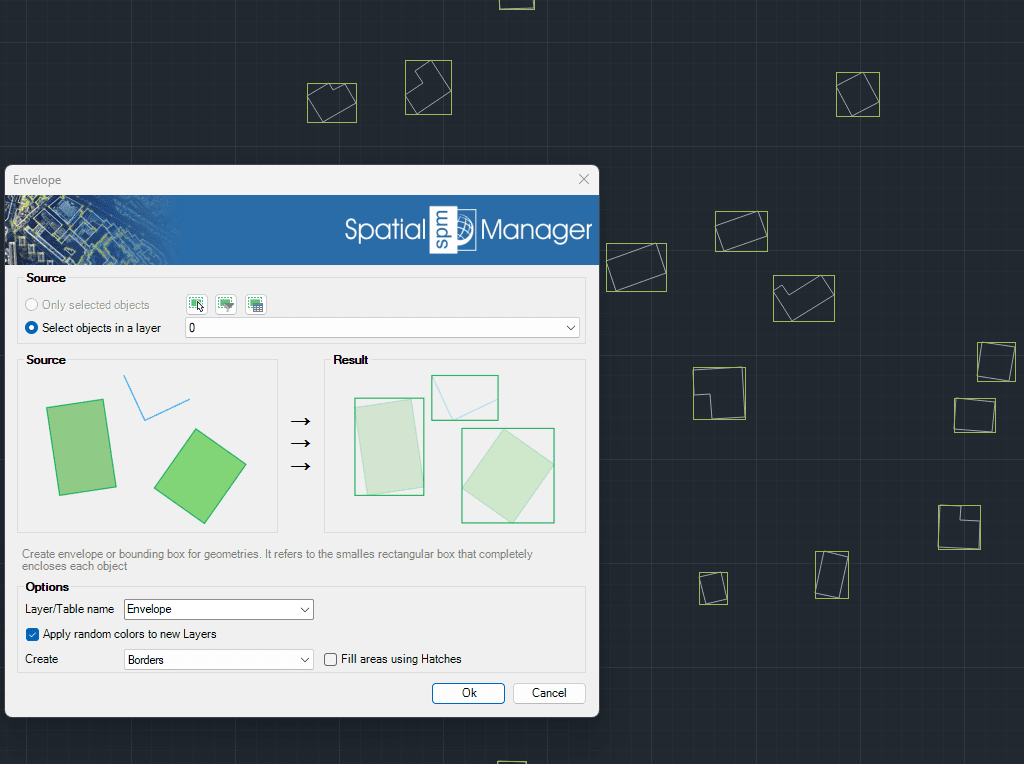Confirm the dialog with Ok
The height and width of the screenshot is (764, 1024).
pyautogui.click(x=468, y=693)
